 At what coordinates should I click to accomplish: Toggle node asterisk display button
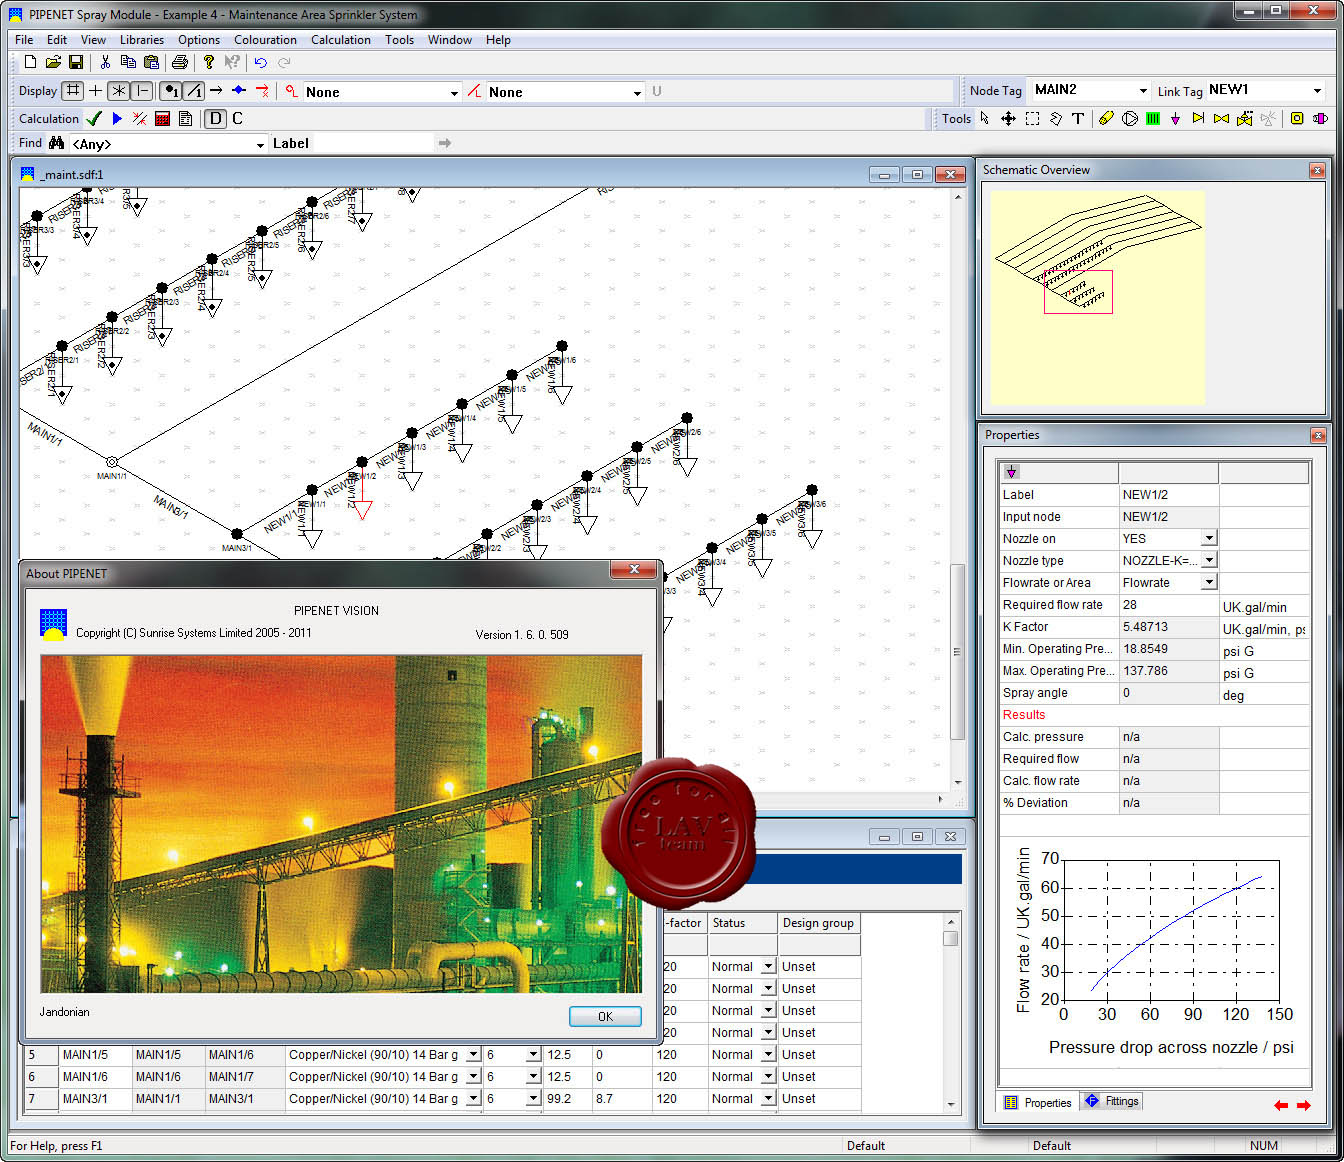pyautogui.click(x=119, y=90)
